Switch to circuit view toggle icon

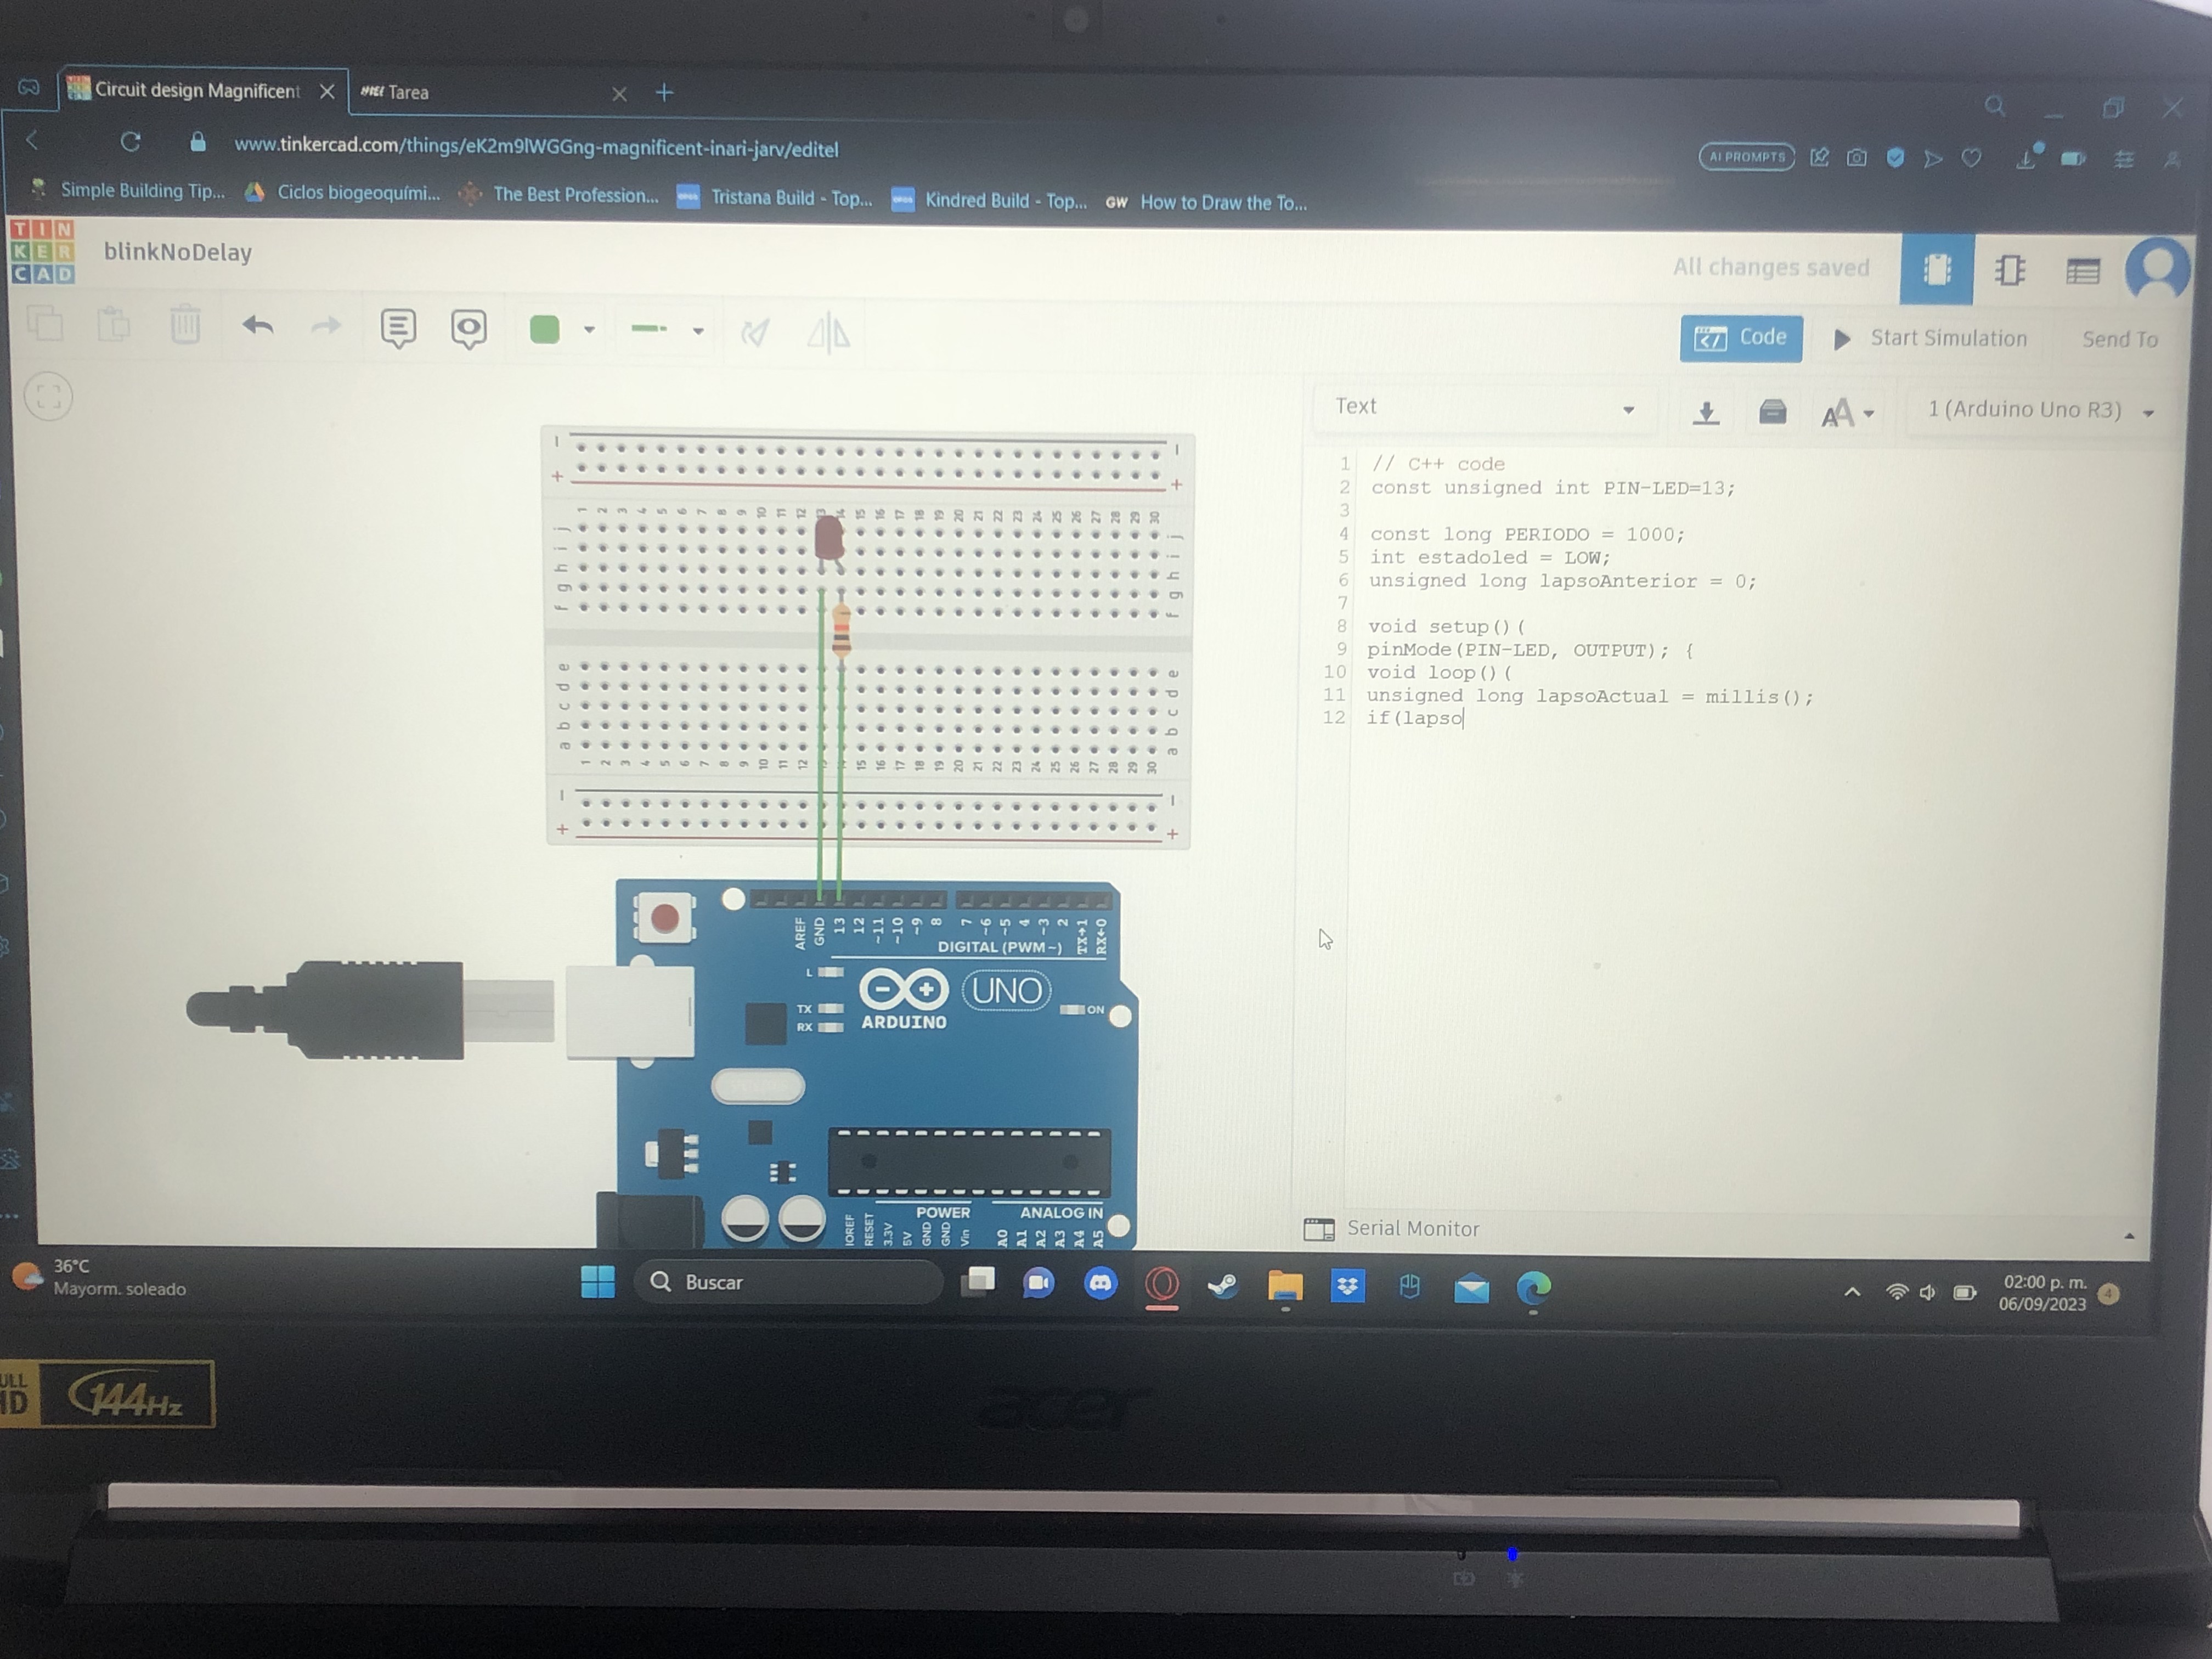click(x=1936, y=269)
